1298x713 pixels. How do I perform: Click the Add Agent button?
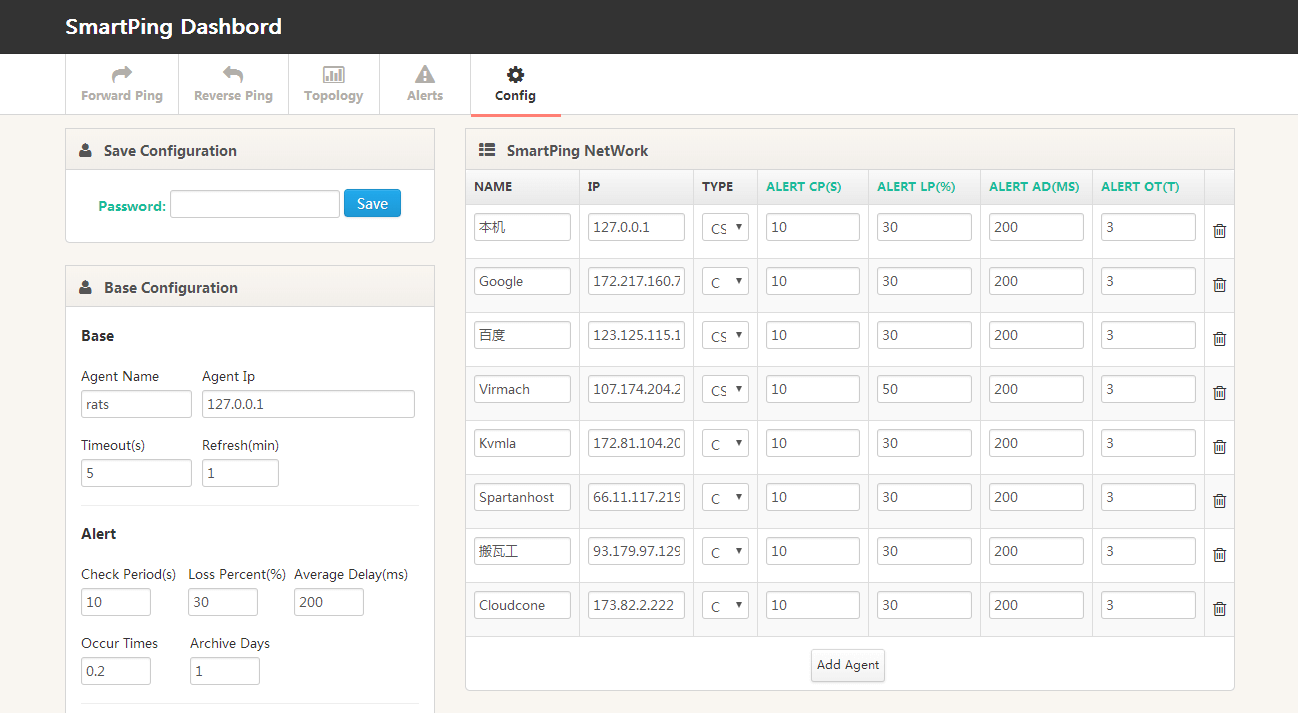click(x=848, y=665)
